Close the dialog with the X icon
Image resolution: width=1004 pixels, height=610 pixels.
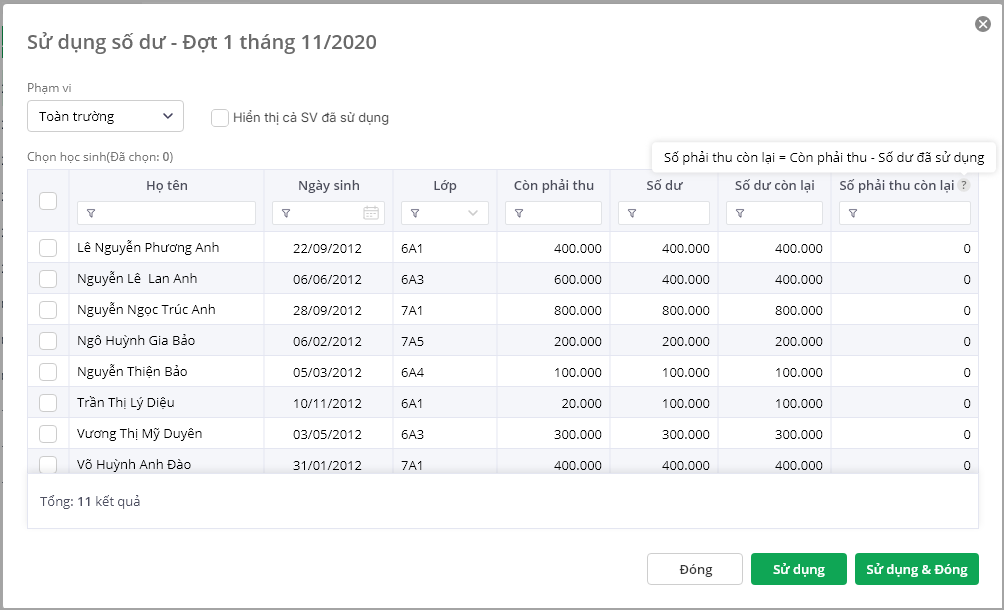click(x=983, y=24)
